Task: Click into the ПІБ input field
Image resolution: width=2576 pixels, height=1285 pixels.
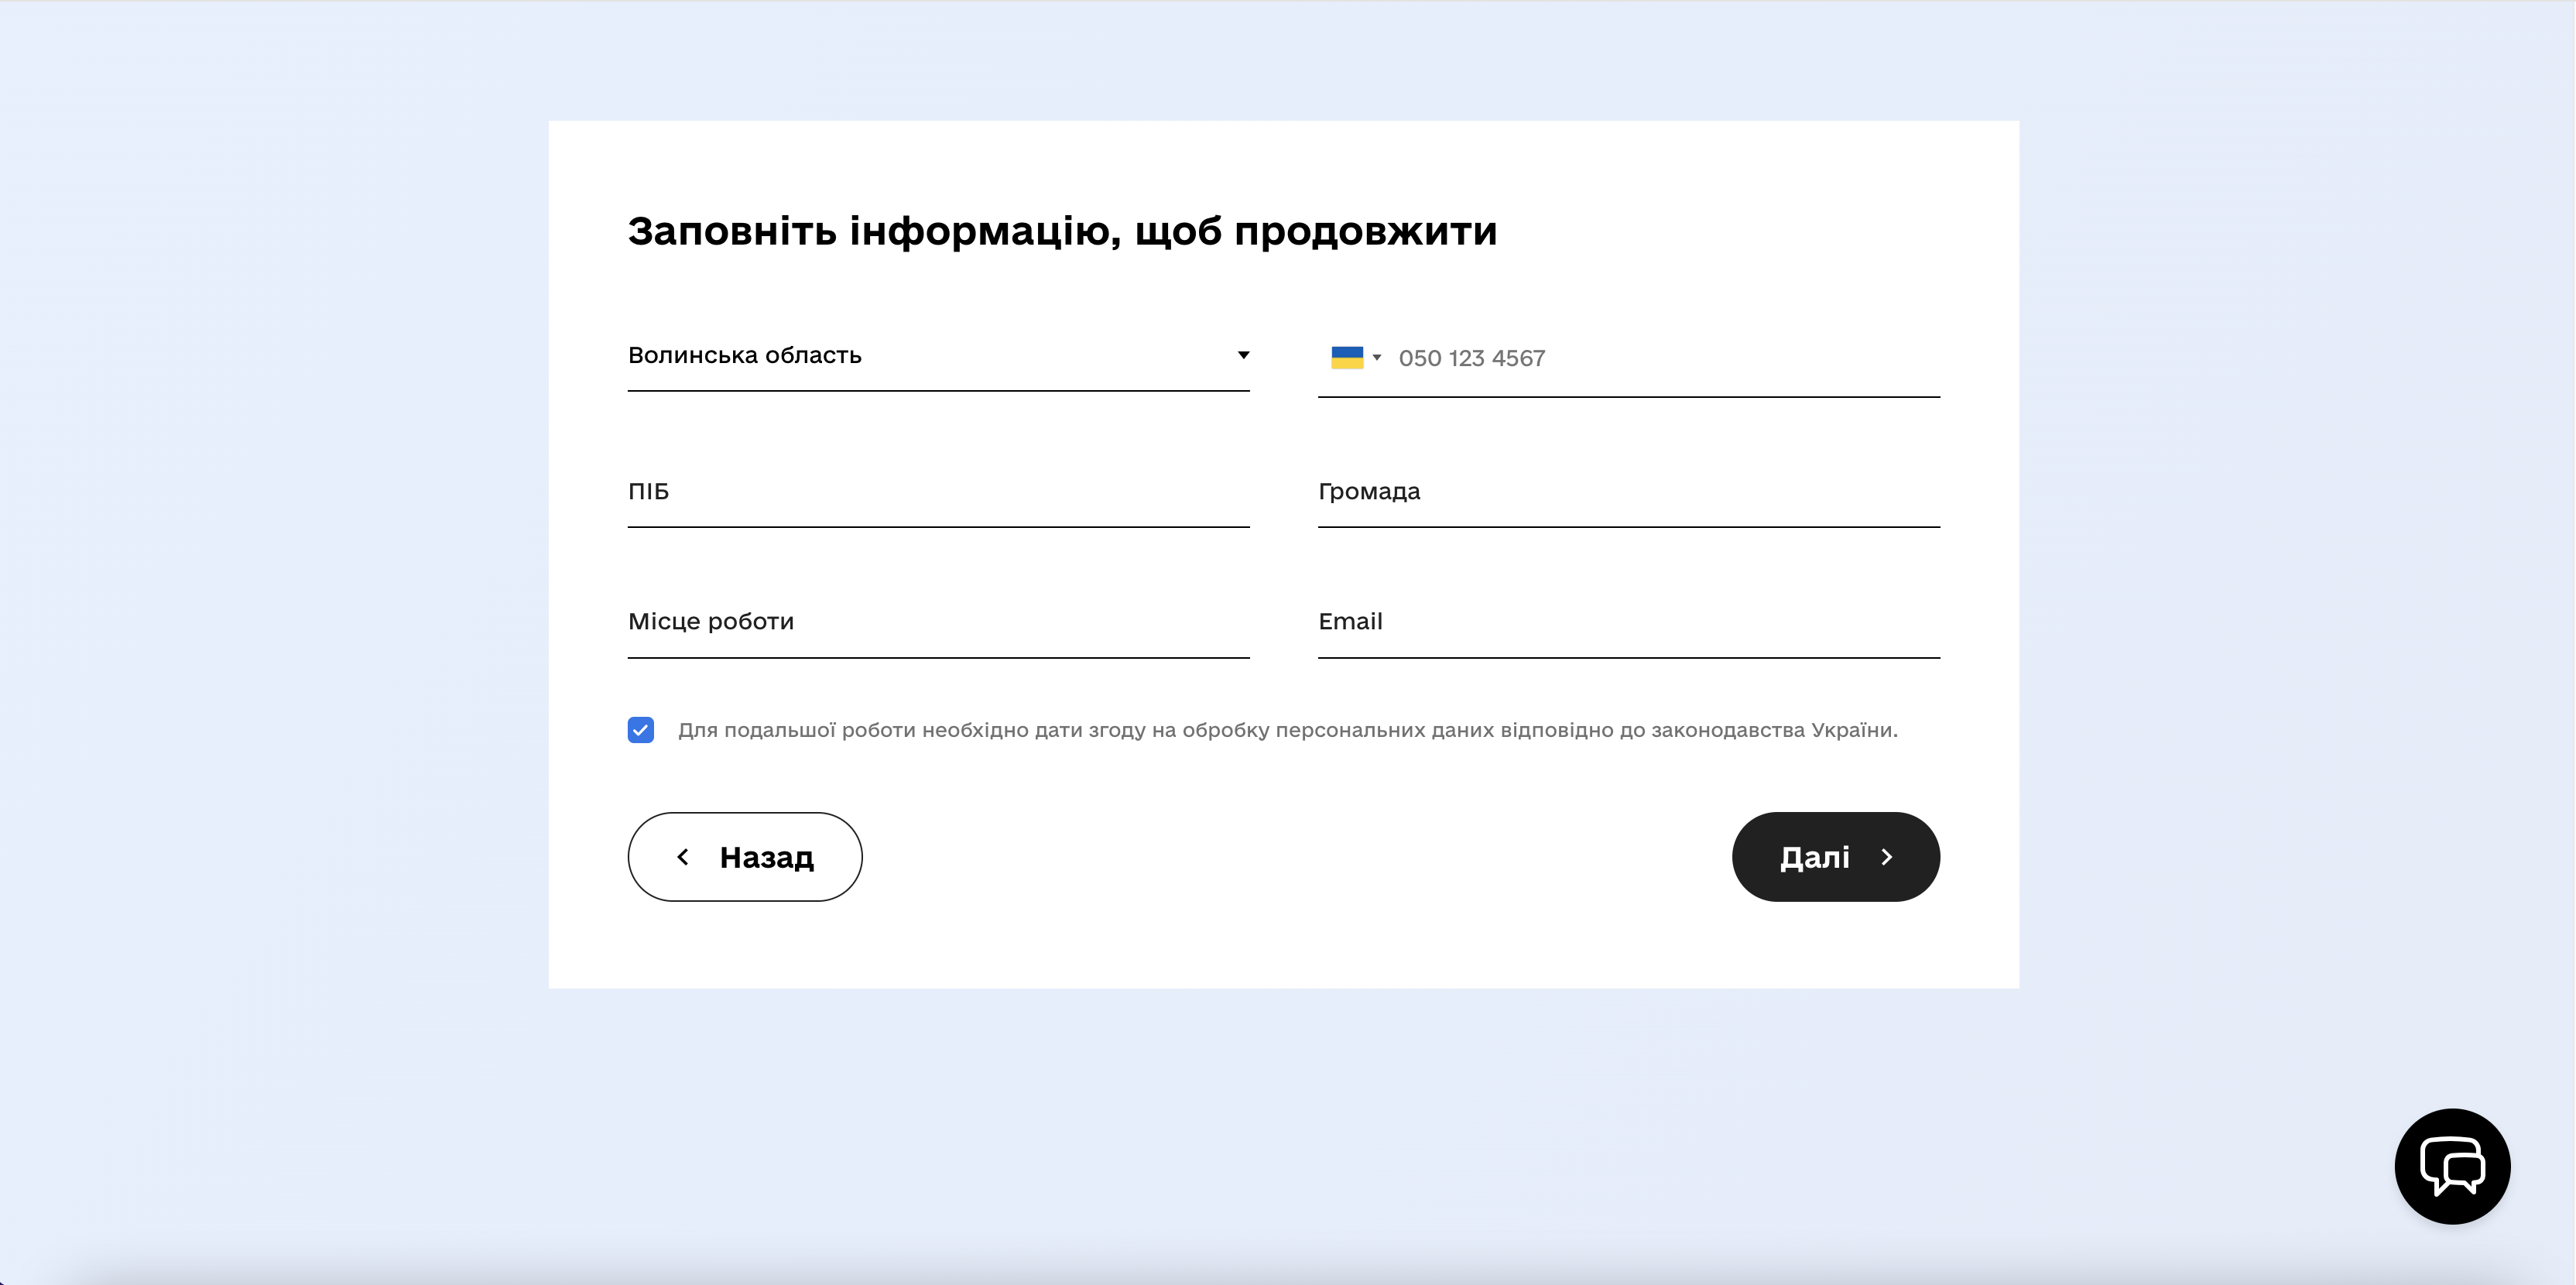Action: tap(939, 491)
